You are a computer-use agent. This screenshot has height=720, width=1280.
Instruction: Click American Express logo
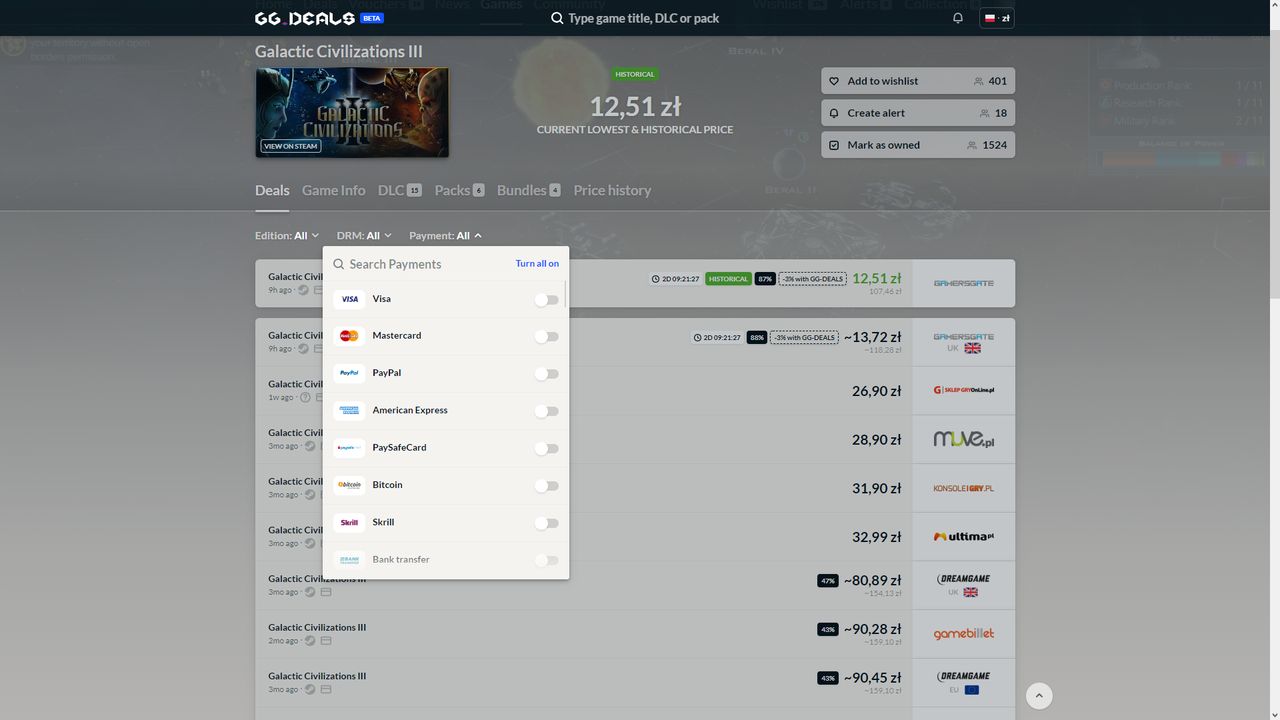click(x=349, y=411)
